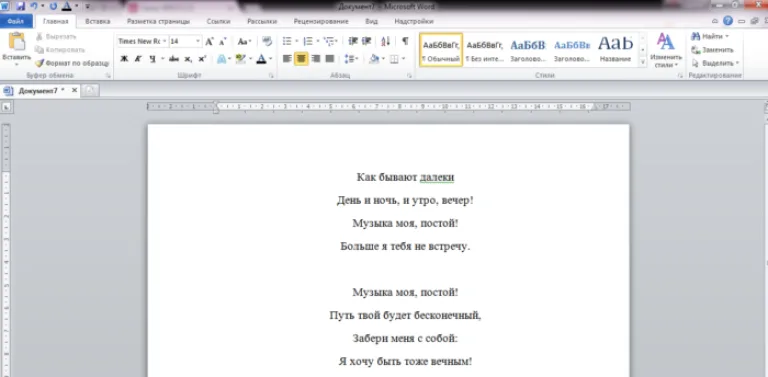
Task: Toggle bold (Ж) formatting
Action: [124, 59]
